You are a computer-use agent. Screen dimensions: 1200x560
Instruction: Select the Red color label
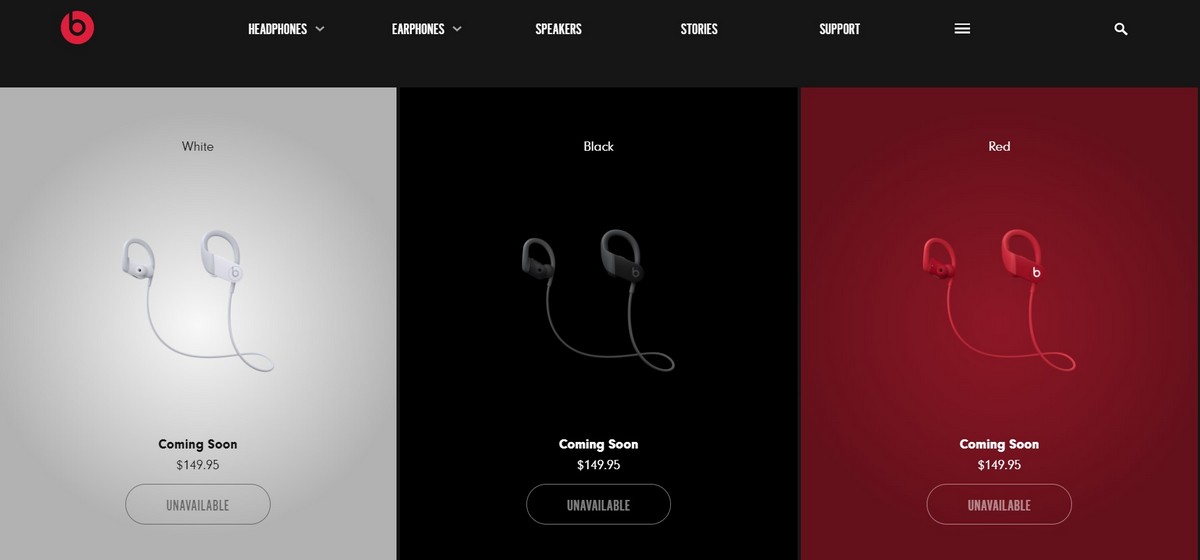click(x=999, y=147)
